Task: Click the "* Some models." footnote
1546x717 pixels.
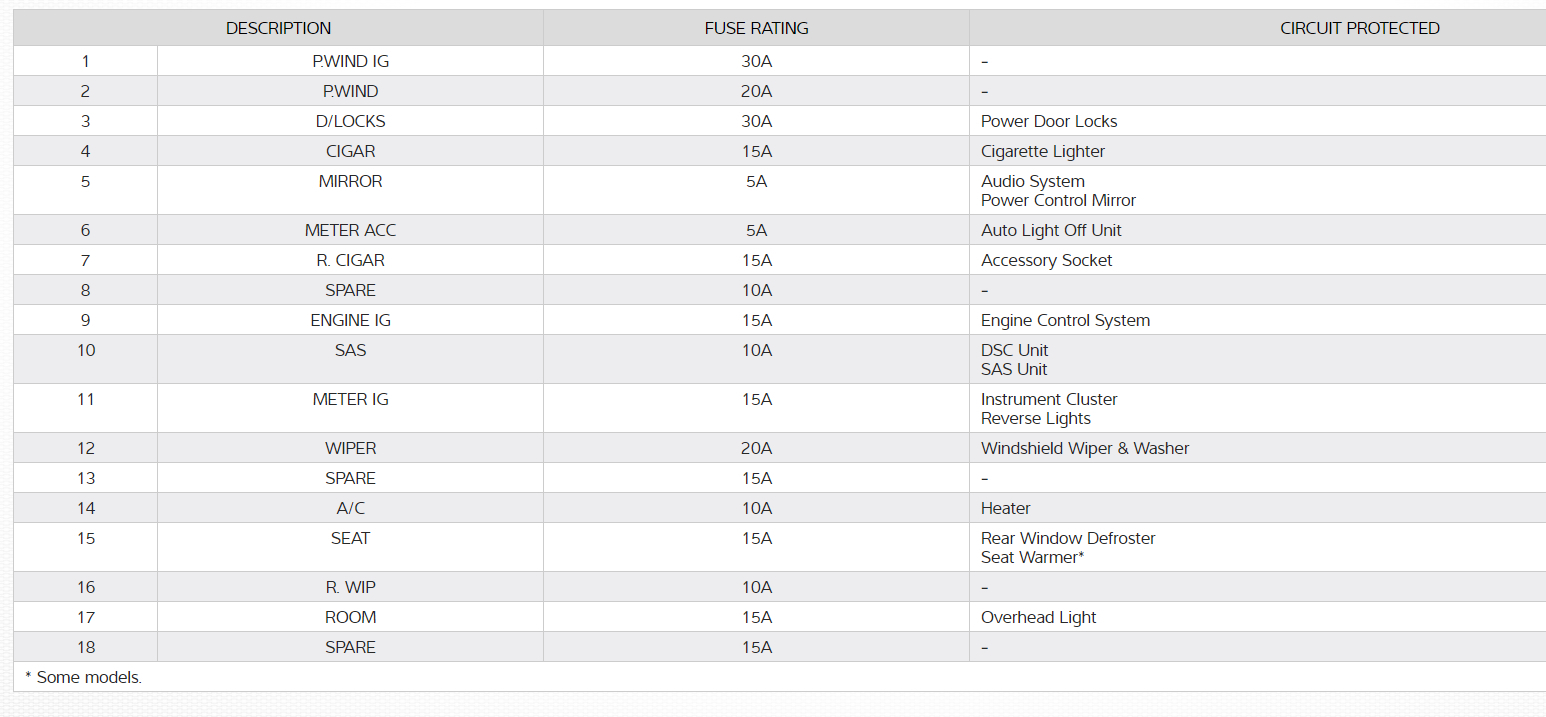Action: point(83,677)
